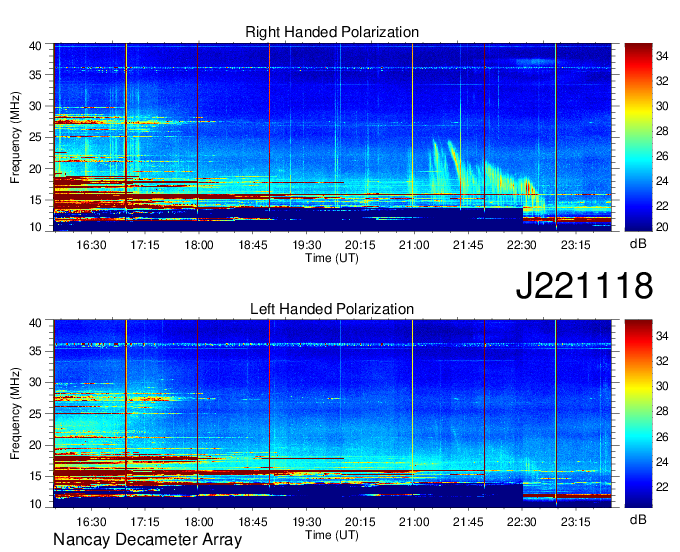Click the Right Handed Polarization plot title
680x552 pixels.
(332, 32)
